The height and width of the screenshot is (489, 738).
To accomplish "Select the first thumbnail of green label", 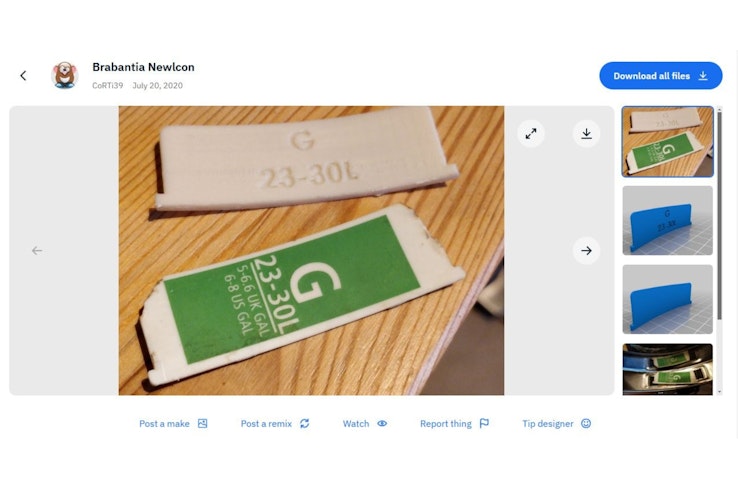I will coord(667,142).
